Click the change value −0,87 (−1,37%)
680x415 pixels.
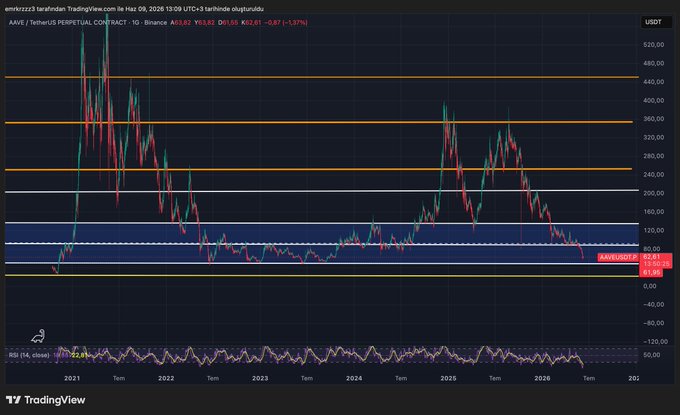tap(286, 23)
